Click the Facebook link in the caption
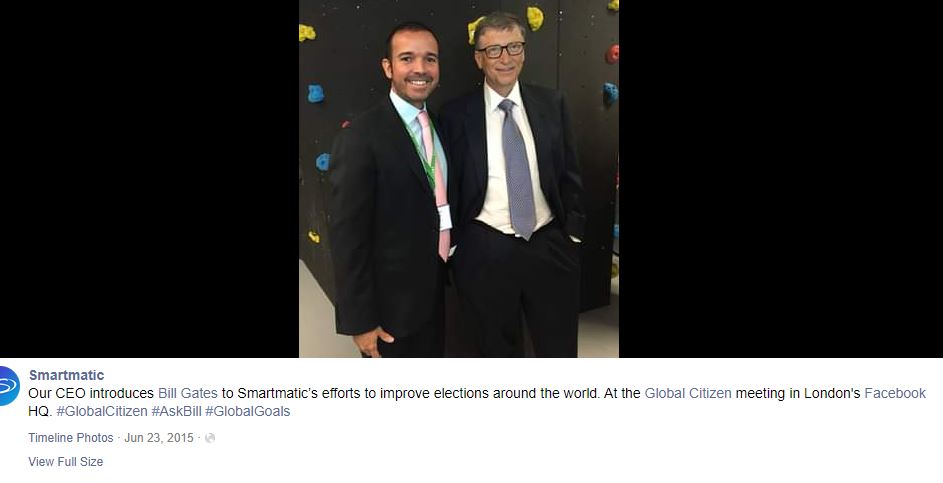The width and height of the screenshot is (943, 483). 895,393
